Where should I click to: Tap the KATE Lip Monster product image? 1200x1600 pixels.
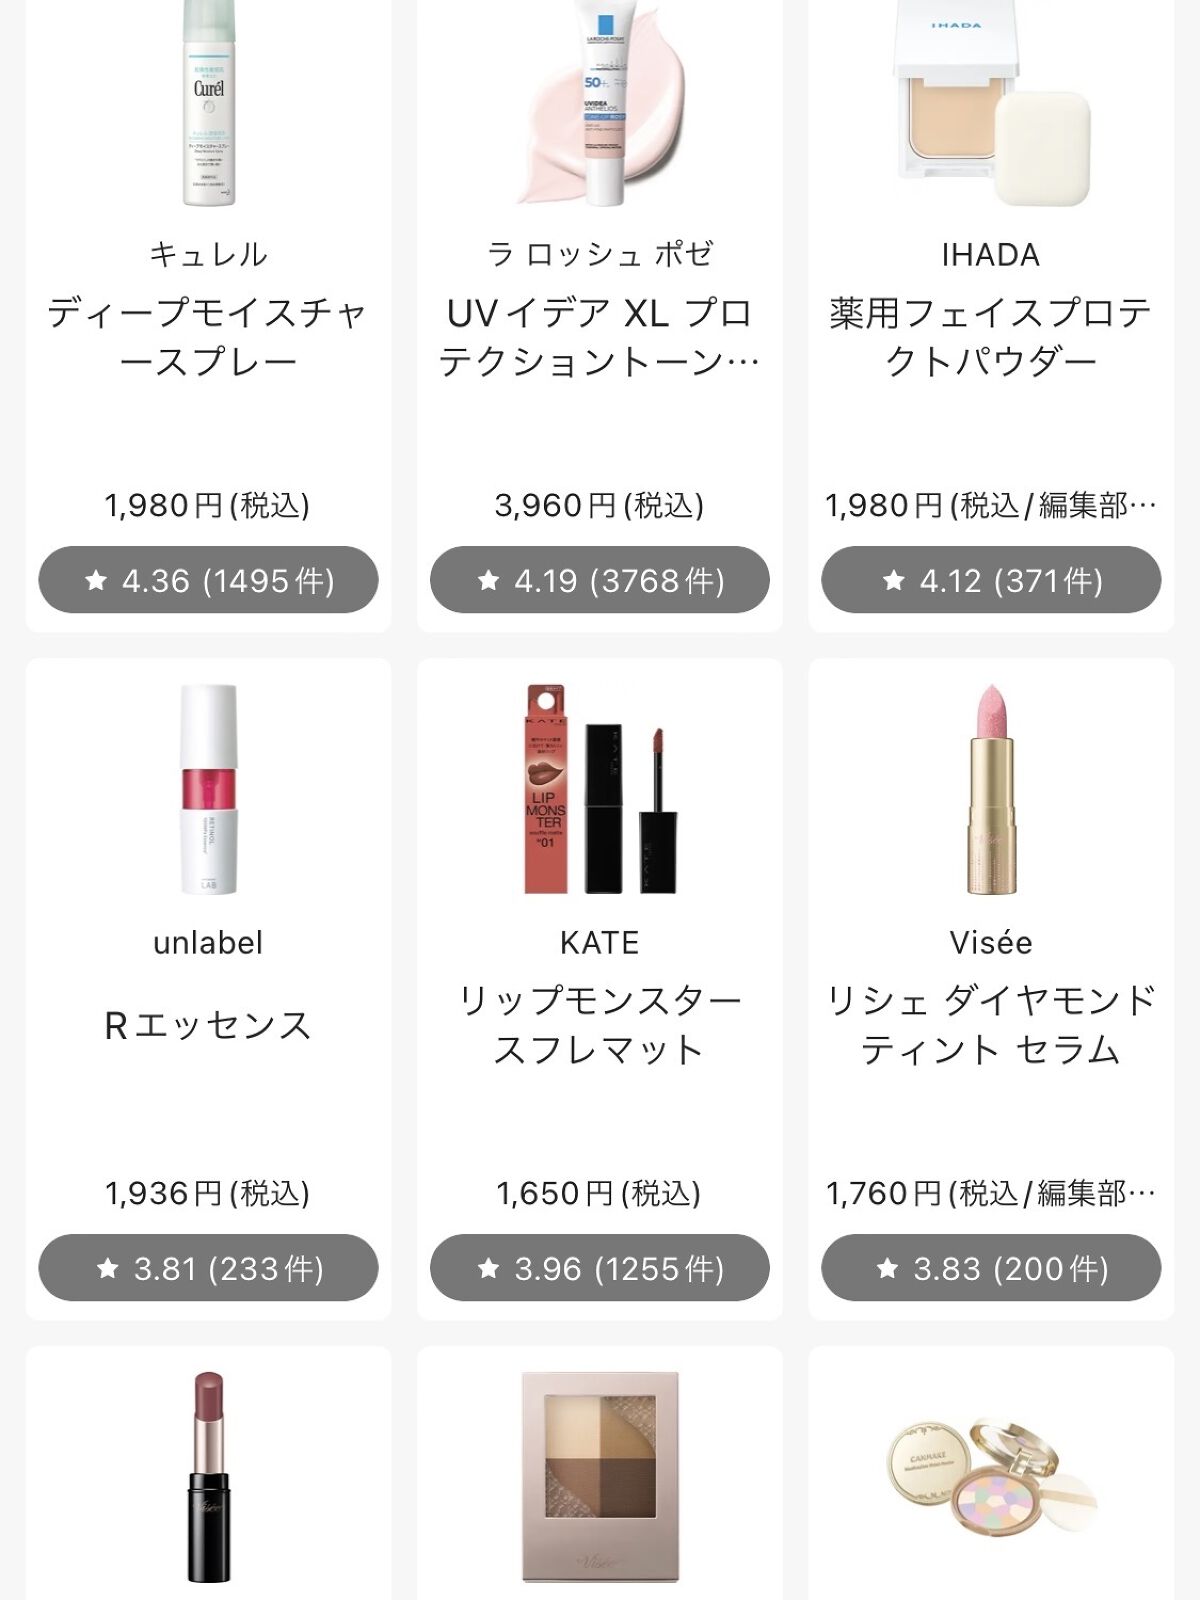pyautogui.click(x=600, y=788)
